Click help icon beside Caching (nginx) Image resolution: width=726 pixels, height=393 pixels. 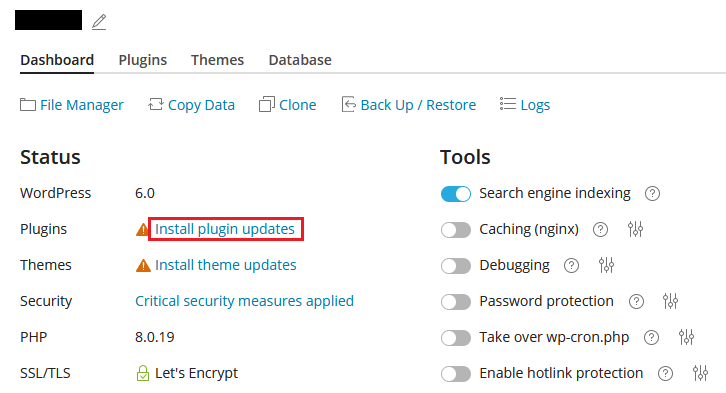(x=600, y=230)
